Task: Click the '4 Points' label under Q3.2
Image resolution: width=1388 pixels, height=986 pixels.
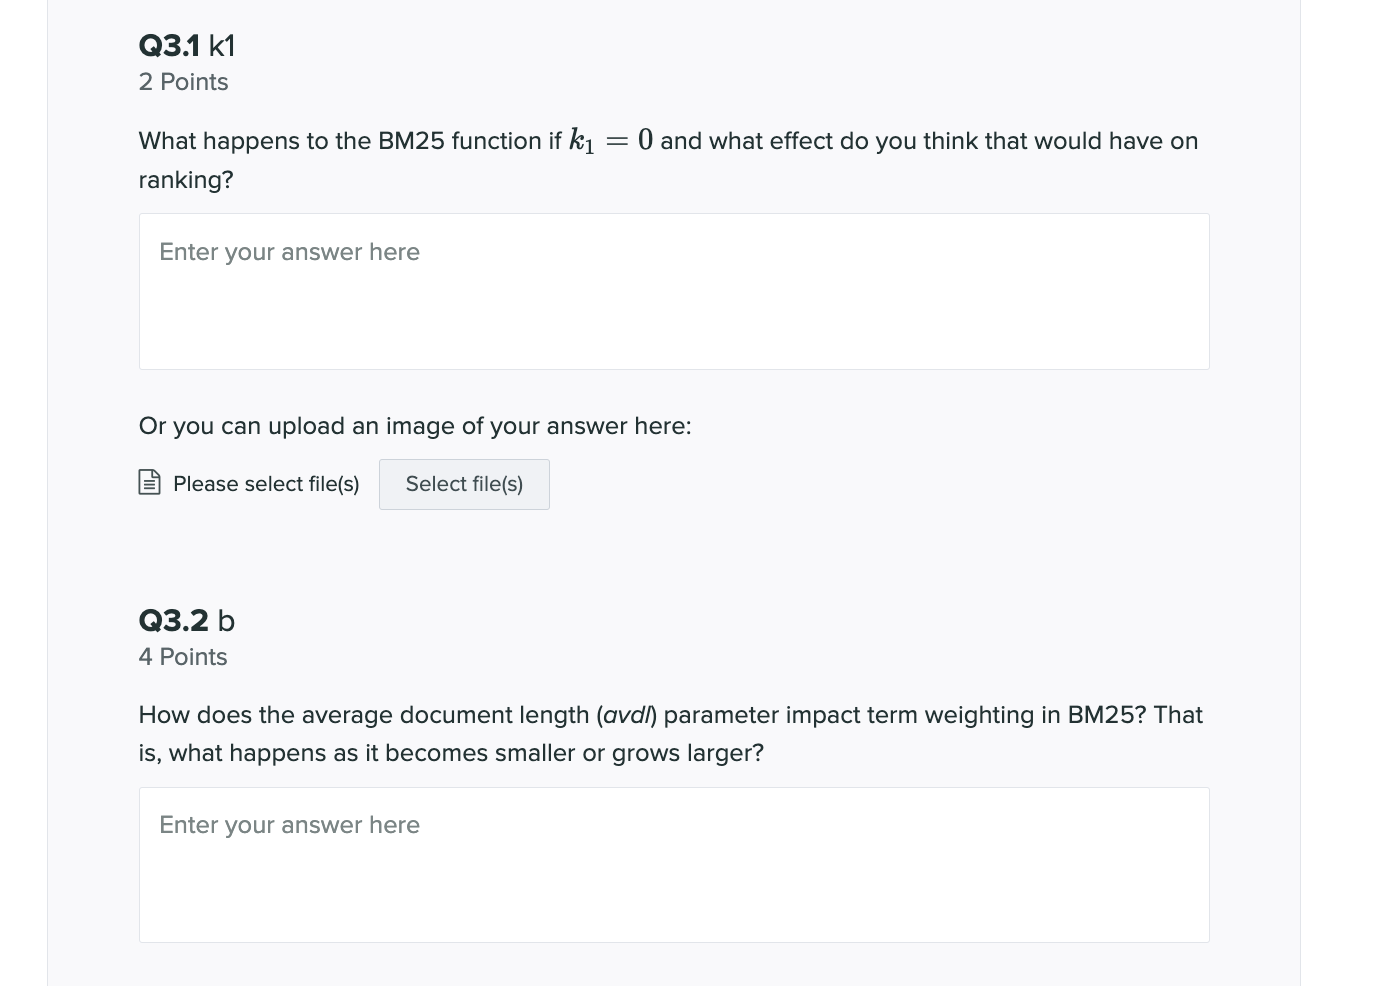Action: (182, 657)
